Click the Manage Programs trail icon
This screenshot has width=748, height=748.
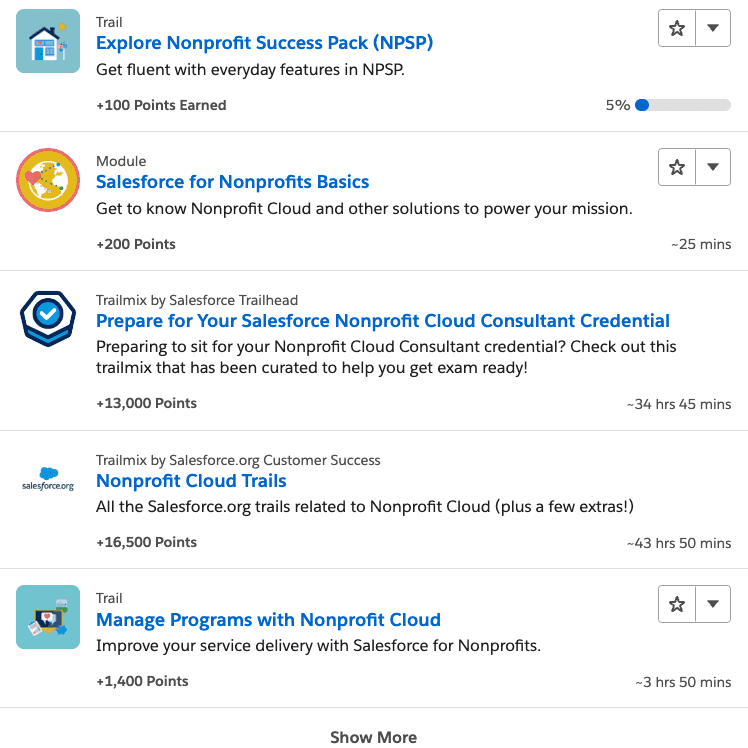click(48, 617)
